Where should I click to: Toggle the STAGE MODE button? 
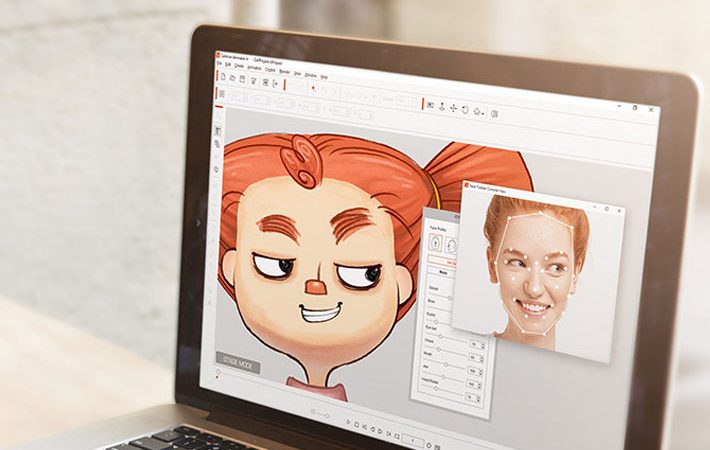click(239, 363)
